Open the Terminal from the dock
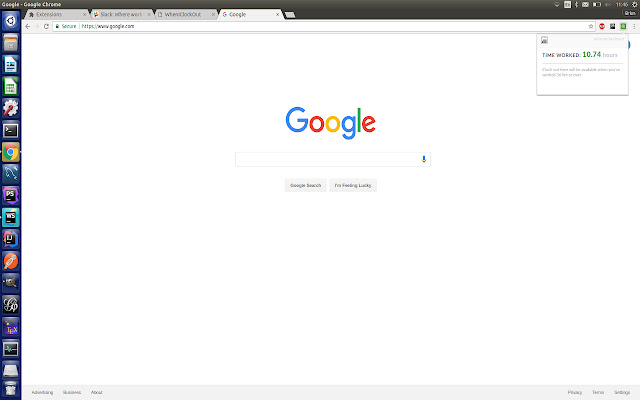 click(x=11, y=130)
